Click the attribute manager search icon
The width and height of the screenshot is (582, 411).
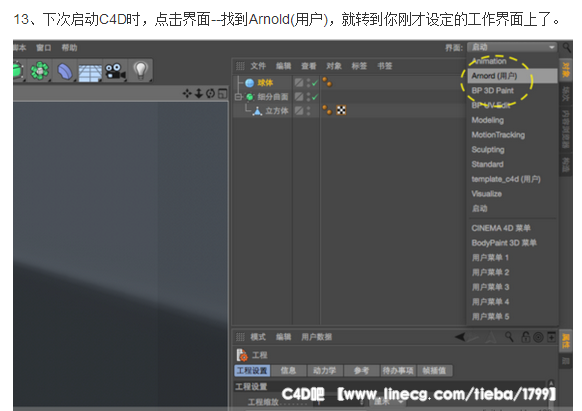click(509, 337)
